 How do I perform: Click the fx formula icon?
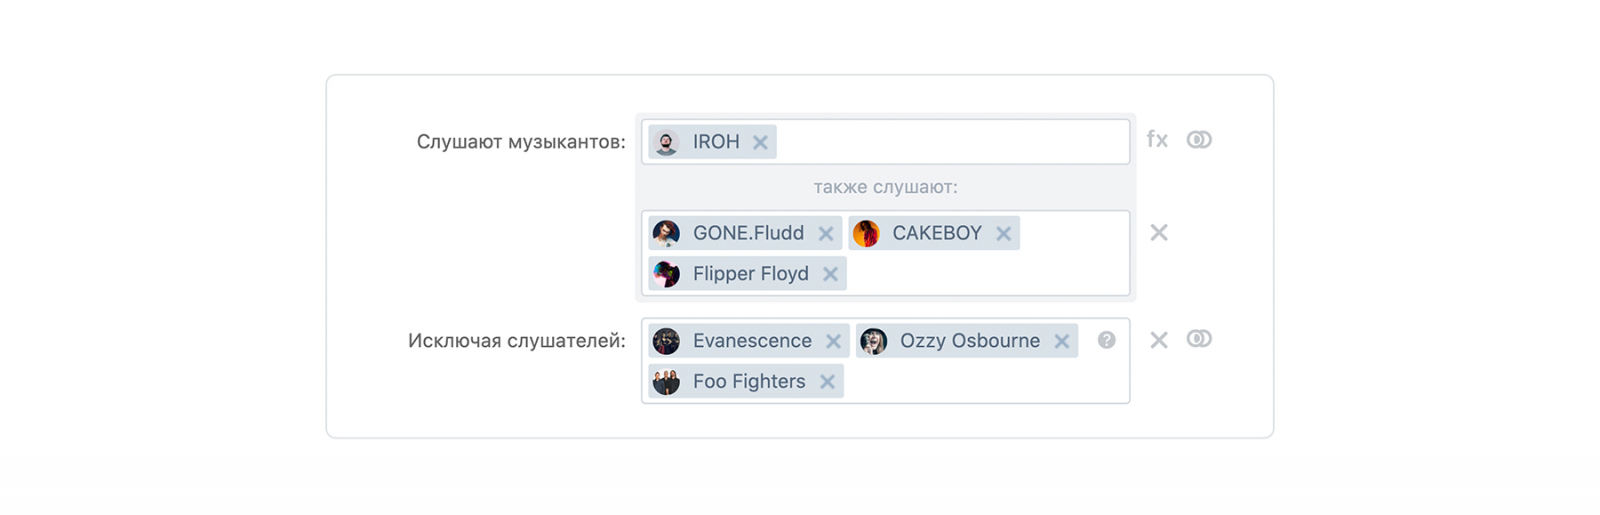[1157, 140]
